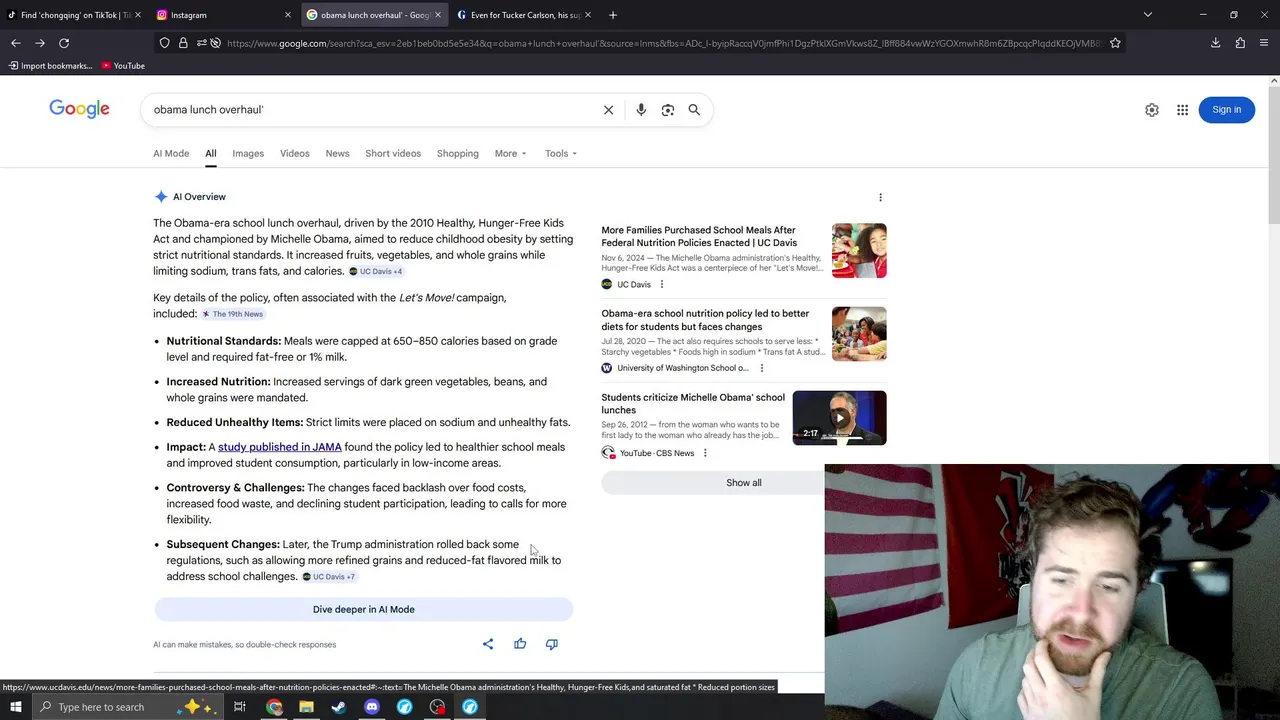The width and height of the screenshot is (1280, 720).
Task: Switch to the Tucker Carlson article tab
Action: [x=523, y=15]
